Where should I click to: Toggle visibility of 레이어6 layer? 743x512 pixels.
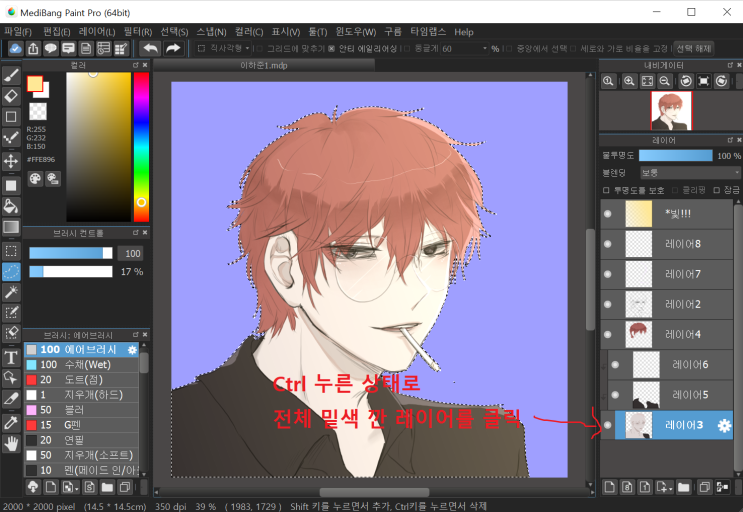click(x=615, y=365)
